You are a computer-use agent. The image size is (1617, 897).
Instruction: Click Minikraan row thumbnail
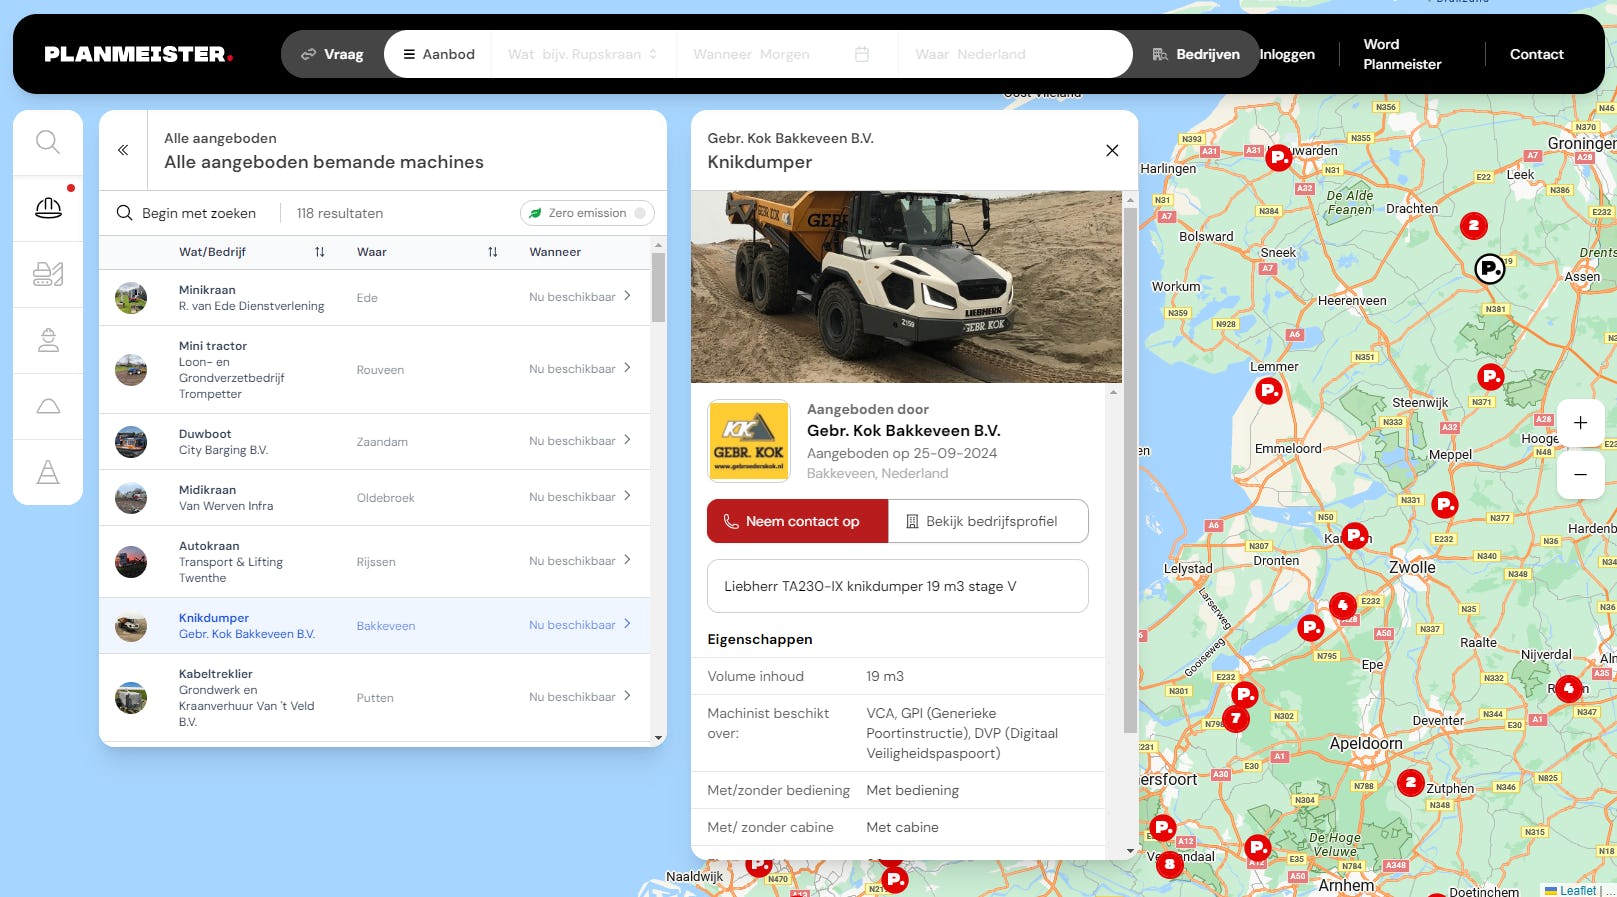[131, 298]
